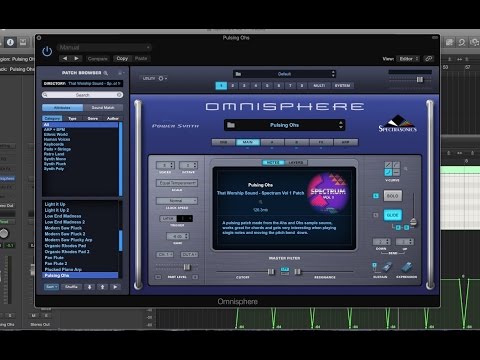
Task: Open the View Editor dropdown
Action: point(409,59)
